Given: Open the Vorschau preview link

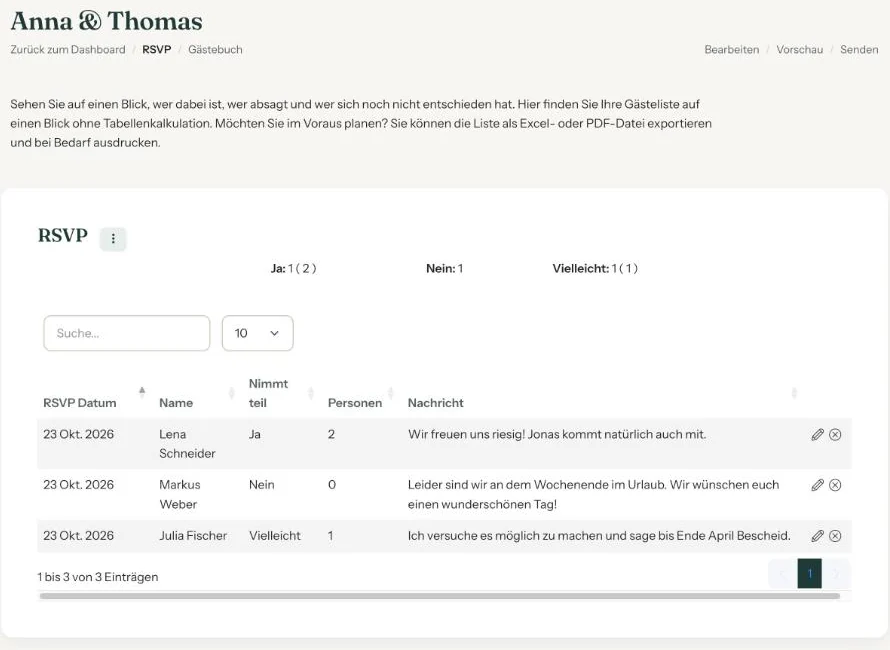Looking at the screenshot, I should coord(799,49).
